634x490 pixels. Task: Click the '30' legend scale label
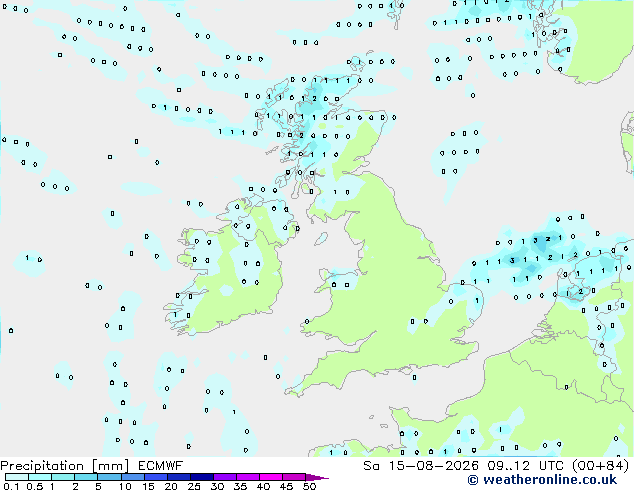point(217,486)
